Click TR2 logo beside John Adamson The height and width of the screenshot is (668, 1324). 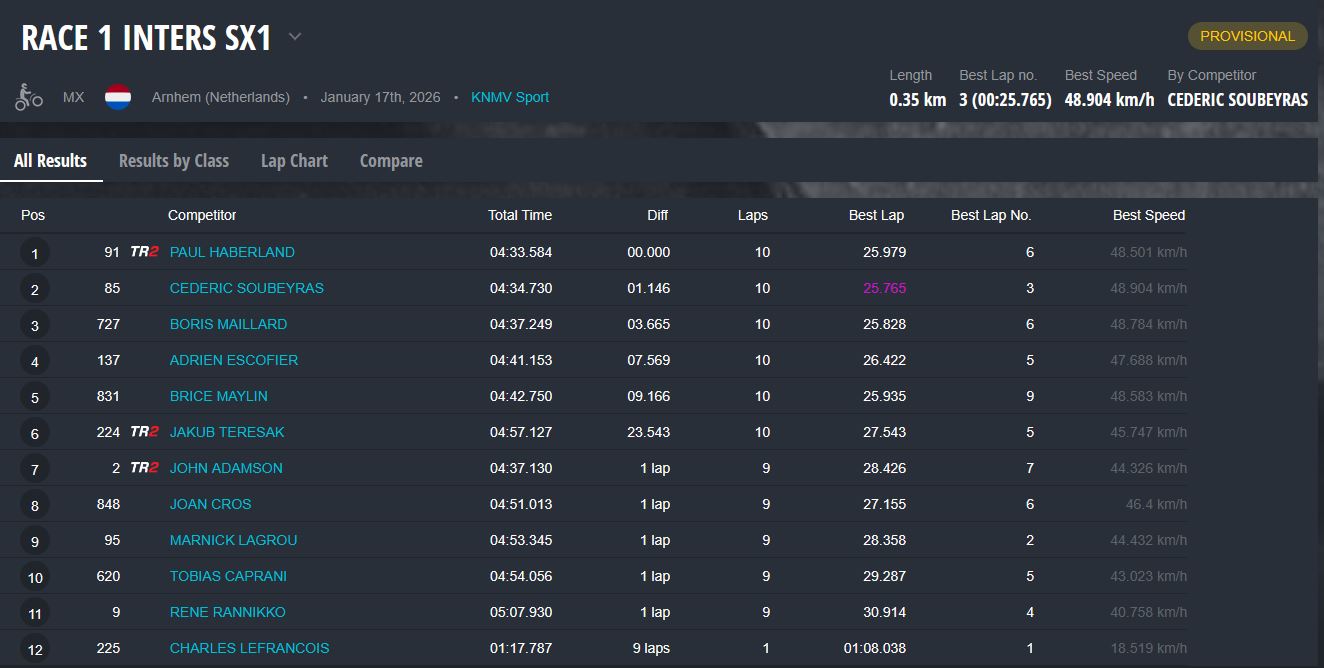144,468
